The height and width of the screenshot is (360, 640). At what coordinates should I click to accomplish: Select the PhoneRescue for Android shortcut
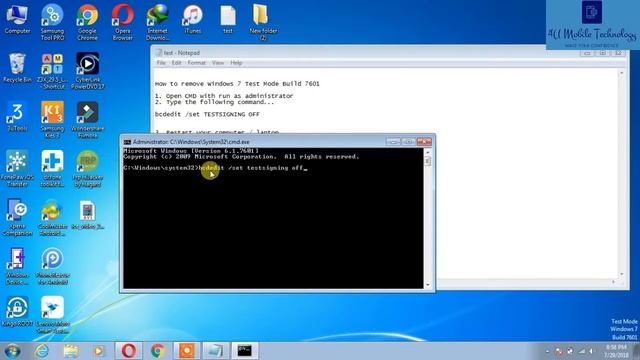(52, 266)
